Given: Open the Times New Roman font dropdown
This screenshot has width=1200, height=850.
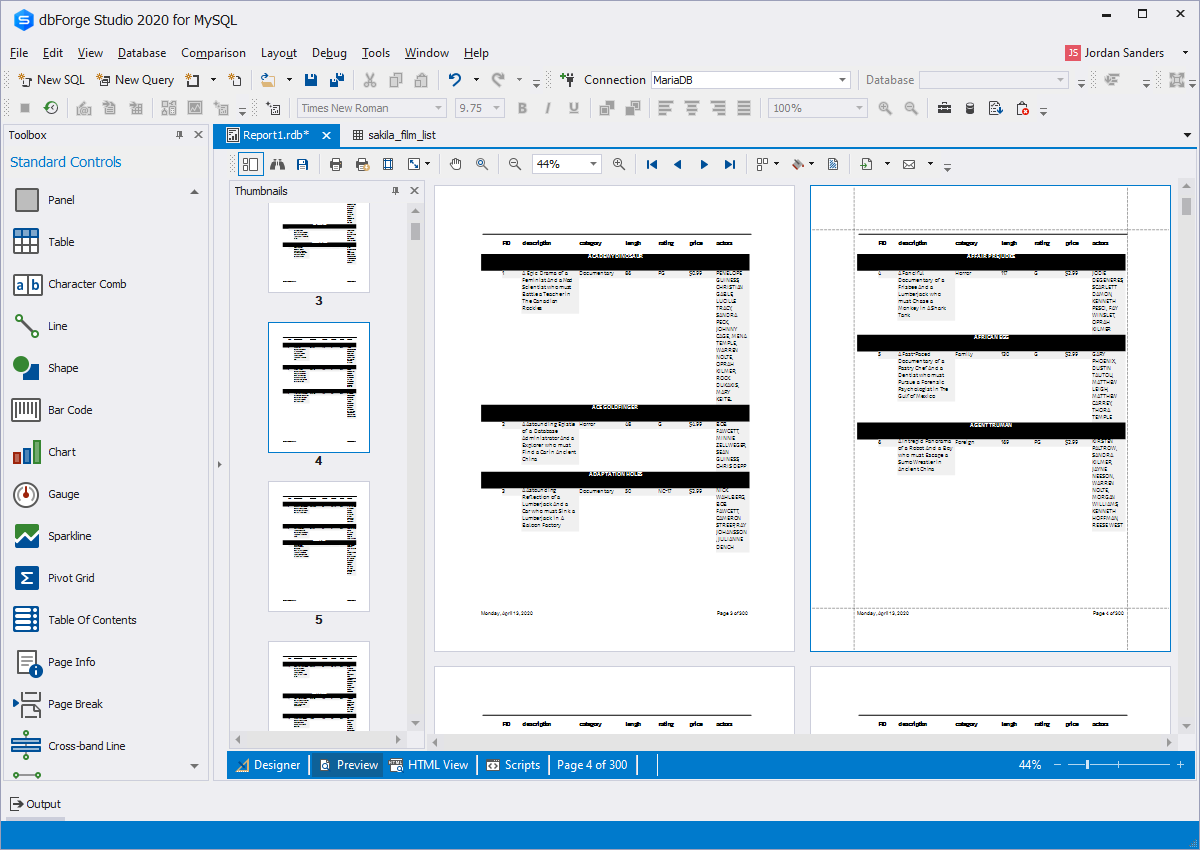Looking at the screenshot, I should point(438,108).
